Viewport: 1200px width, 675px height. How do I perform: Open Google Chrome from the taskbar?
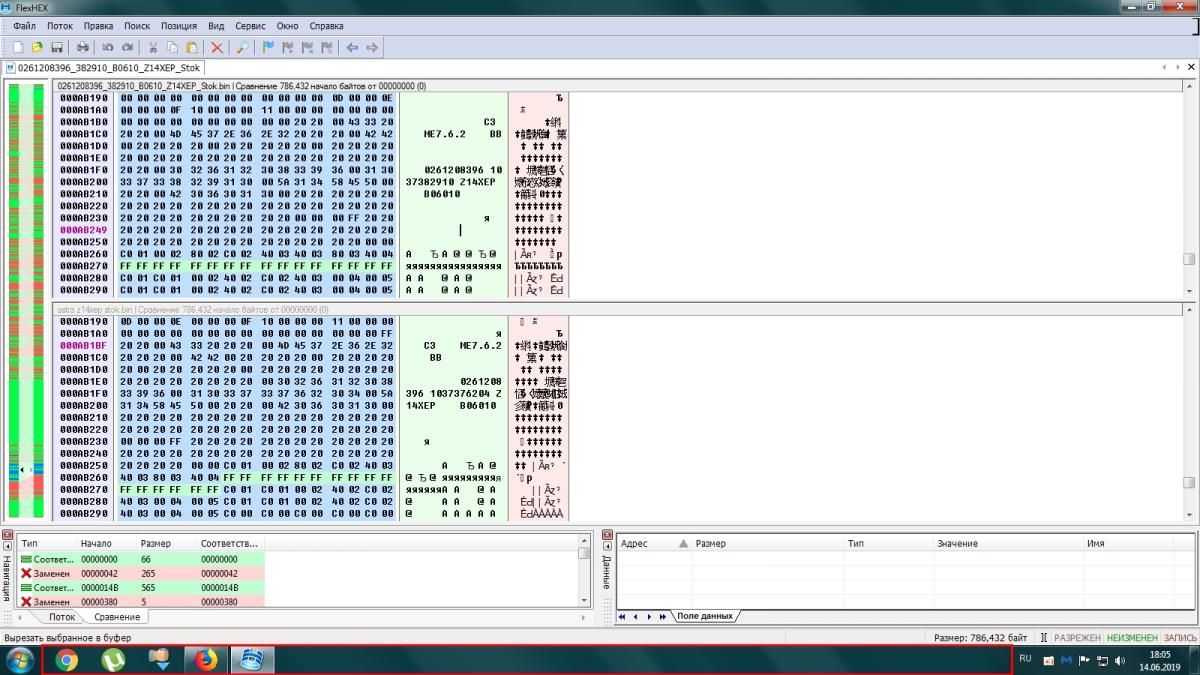point(67,660)
